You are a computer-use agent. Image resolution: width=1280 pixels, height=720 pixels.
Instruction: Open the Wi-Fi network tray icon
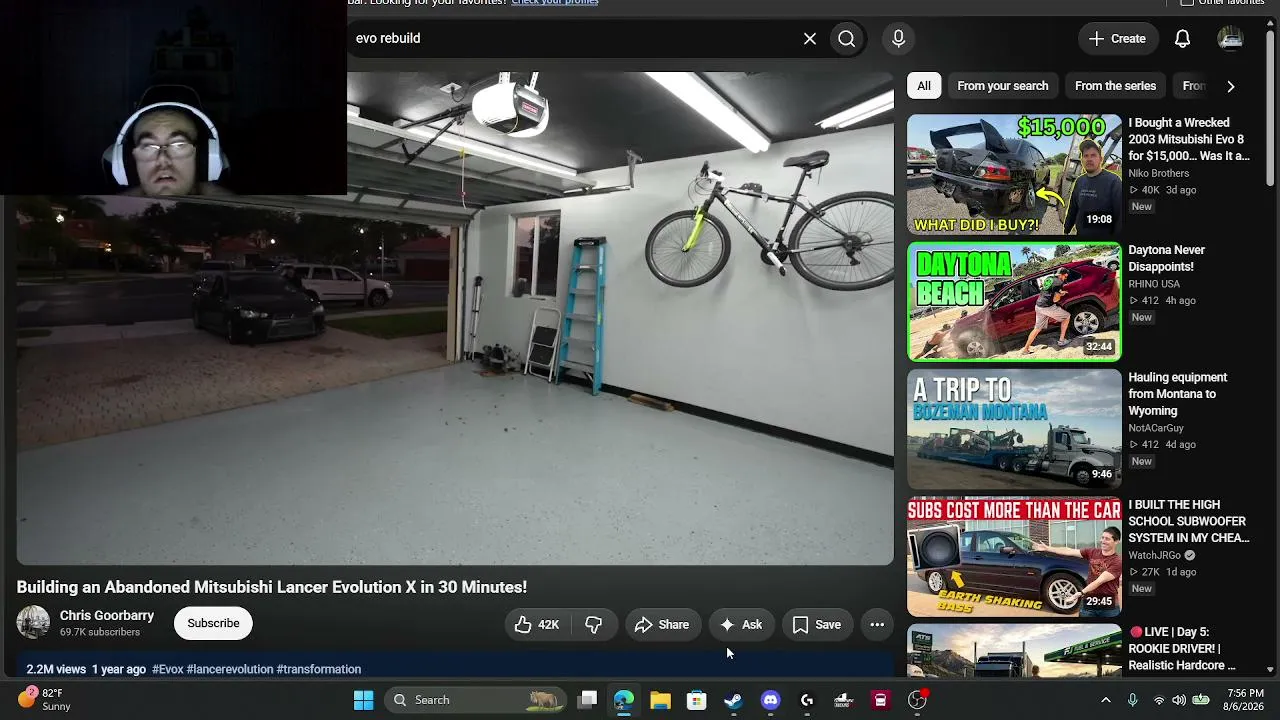(x=1159, y=700)
